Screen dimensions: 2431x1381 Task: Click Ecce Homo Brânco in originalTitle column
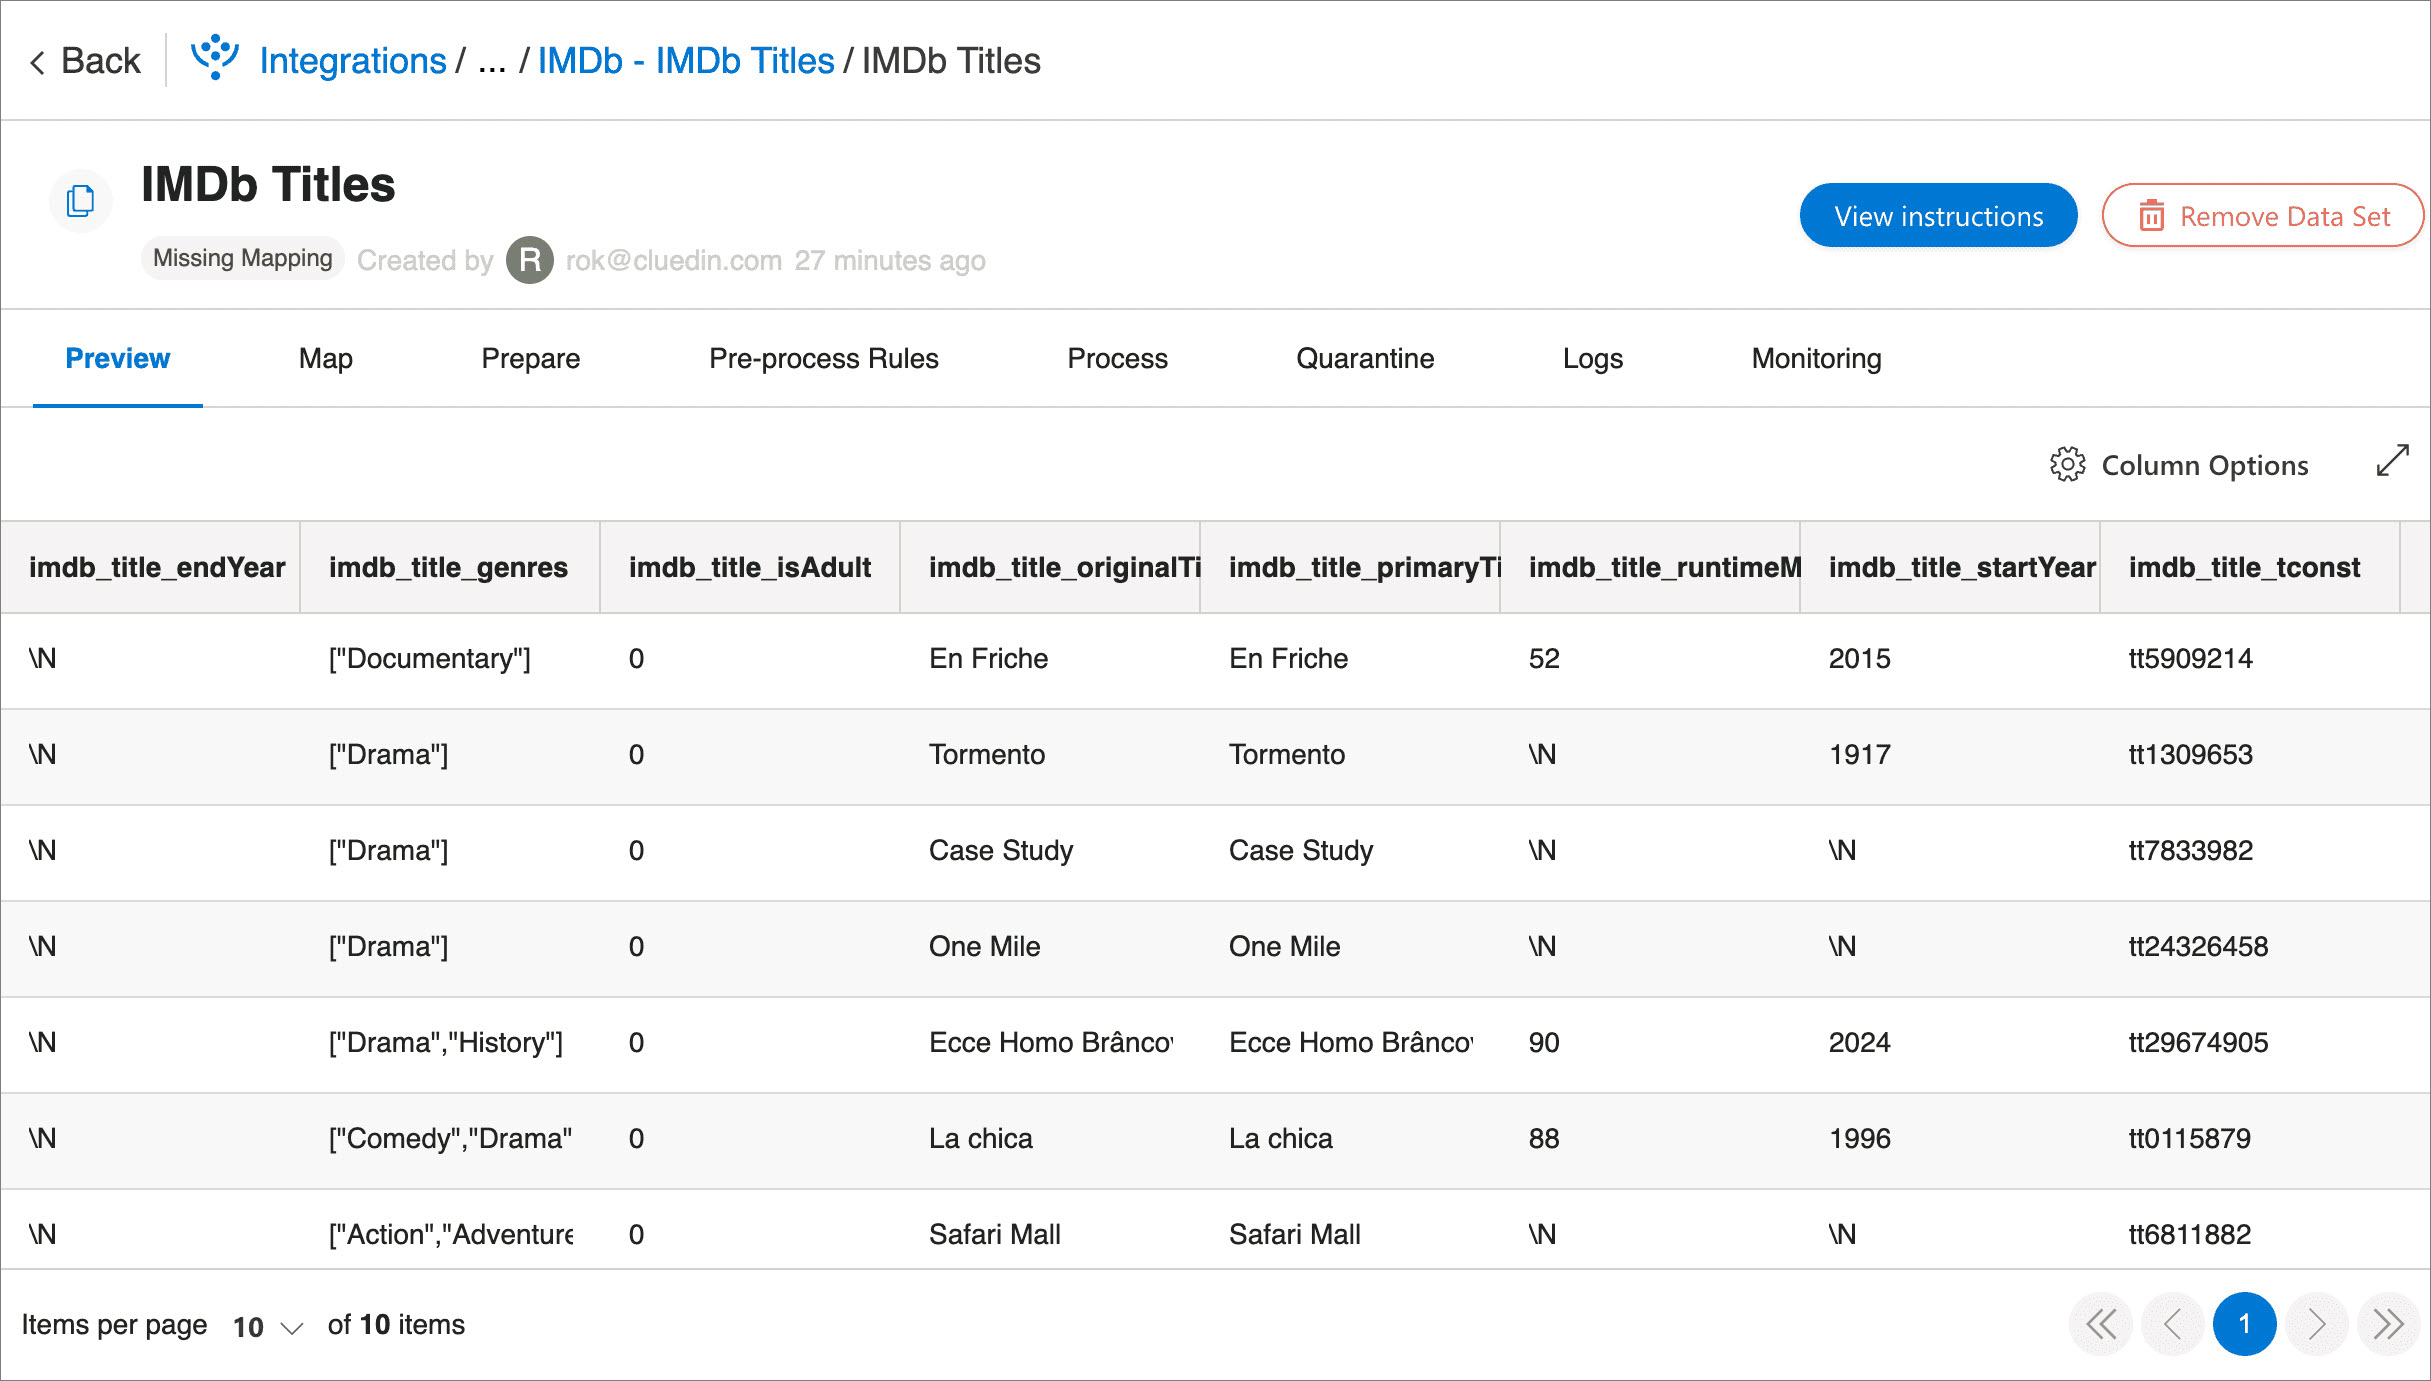tap(1051, 1042)
